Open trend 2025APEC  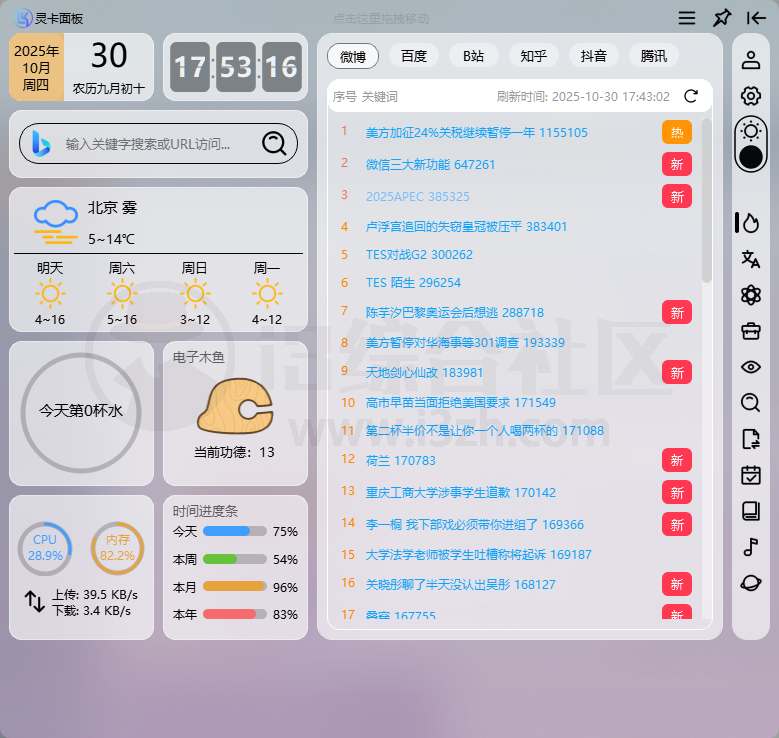point(417,196)
